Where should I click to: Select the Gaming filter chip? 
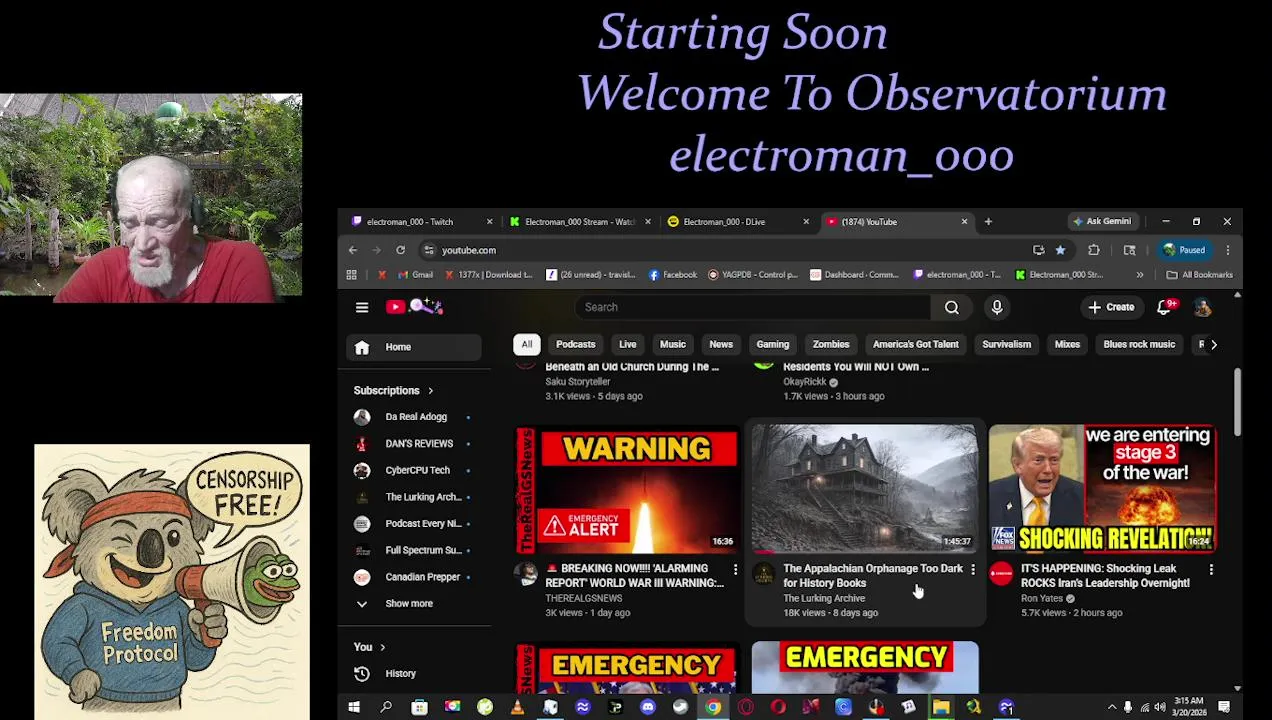773,345
